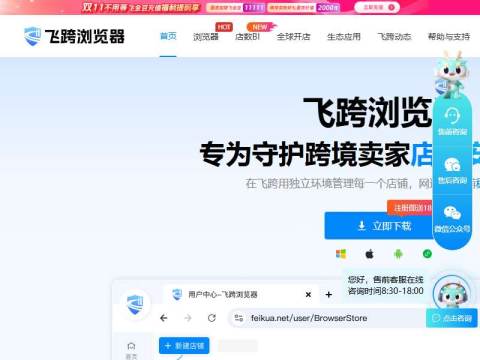Open the 店数BI menu item
The width and height of the screenshot is (480, 360).
(x=247, y=37)
